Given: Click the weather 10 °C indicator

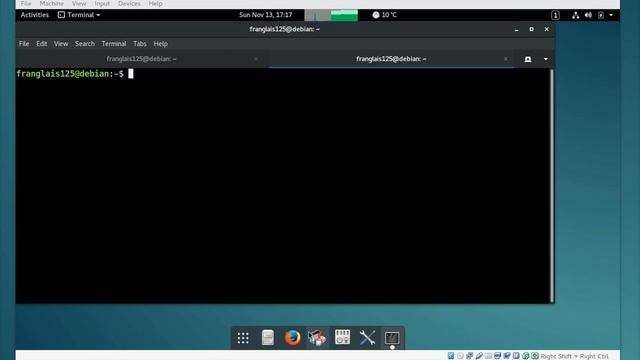Looking at the screenshot, I should click(384, 15).
